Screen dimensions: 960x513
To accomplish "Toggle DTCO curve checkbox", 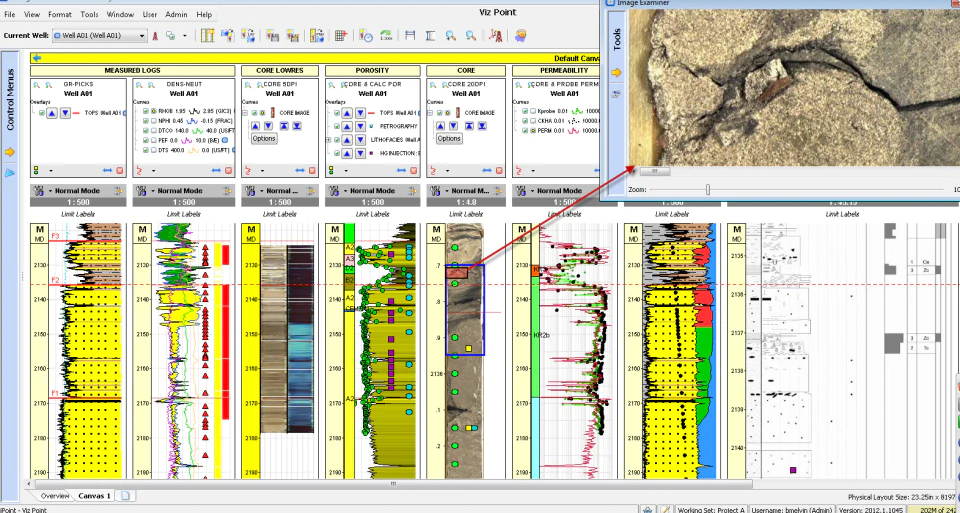I will click(x=146, y=130).
